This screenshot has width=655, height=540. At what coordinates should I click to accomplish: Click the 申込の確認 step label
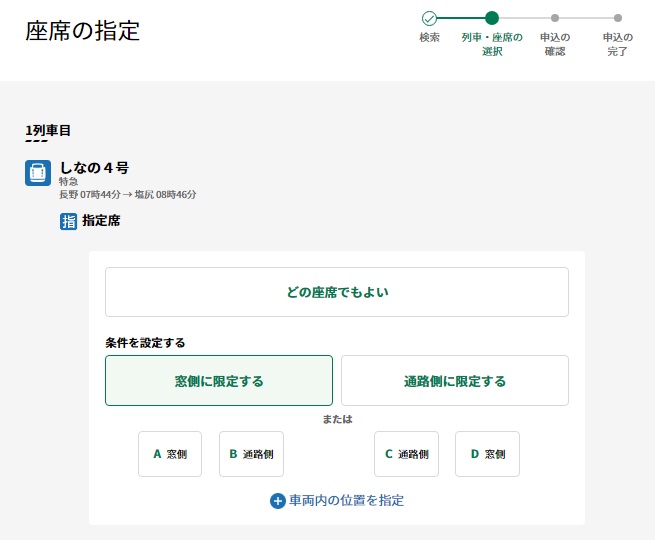pyautogui.click(x=555, y=44)
